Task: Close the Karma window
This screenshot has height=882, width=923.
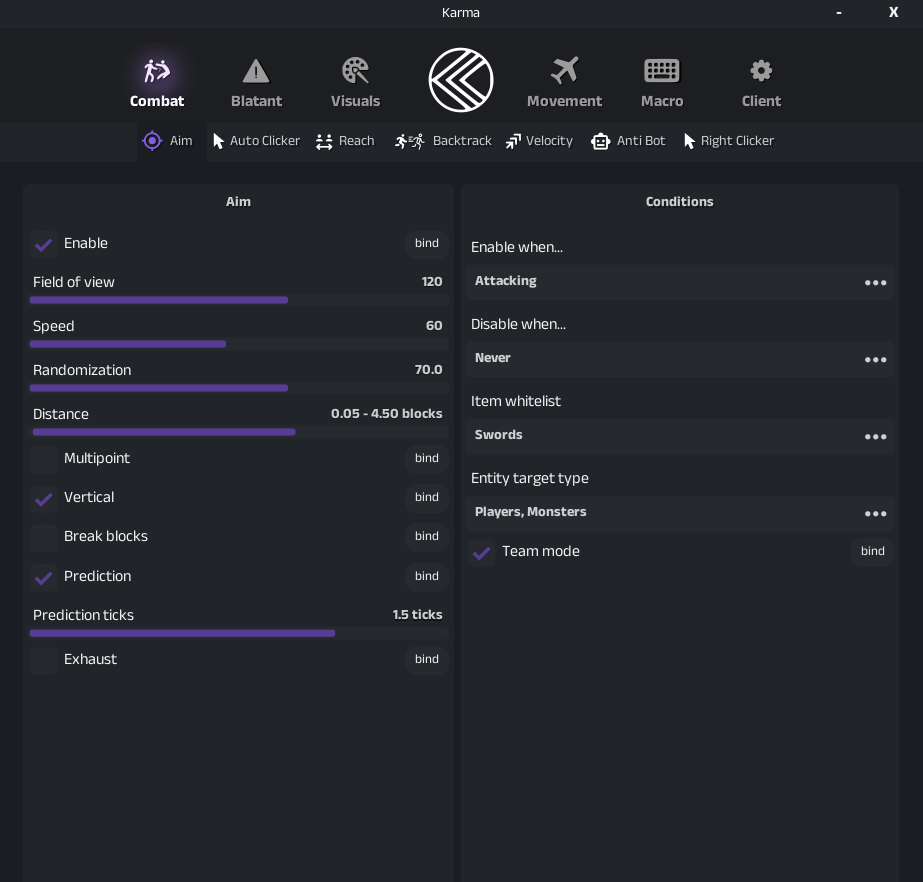Action: 894,12
